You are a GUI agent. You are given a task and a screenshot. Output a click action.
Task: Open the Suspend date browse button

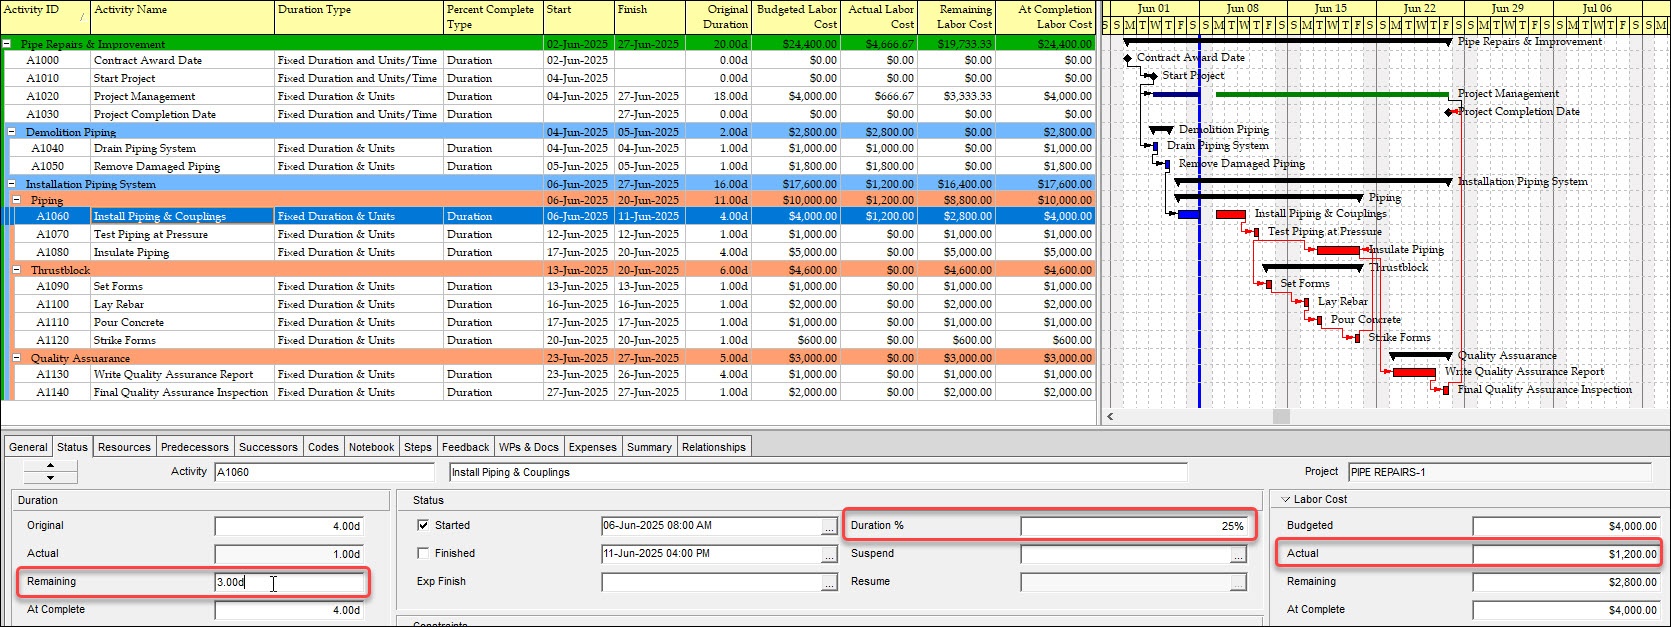coord(1239,554)
